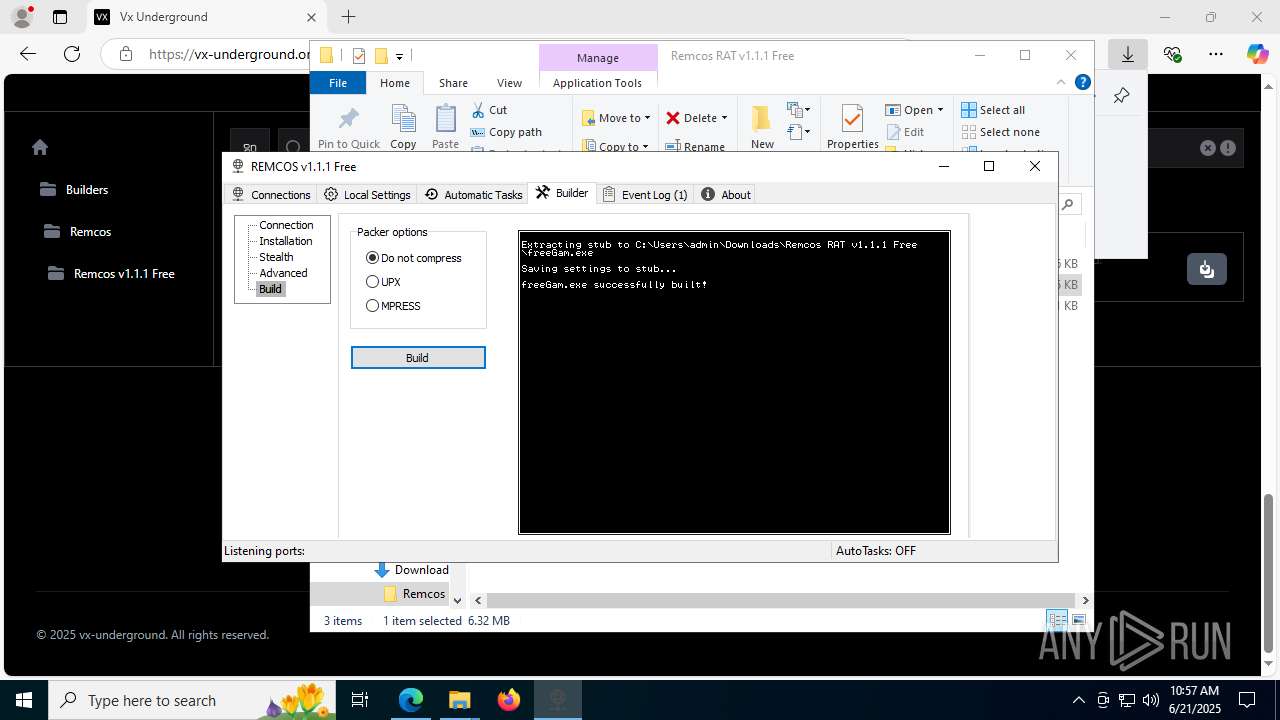Collapse the Explorer ribbon with chevron
The image size is (1280, 720).
[1061, 83]
